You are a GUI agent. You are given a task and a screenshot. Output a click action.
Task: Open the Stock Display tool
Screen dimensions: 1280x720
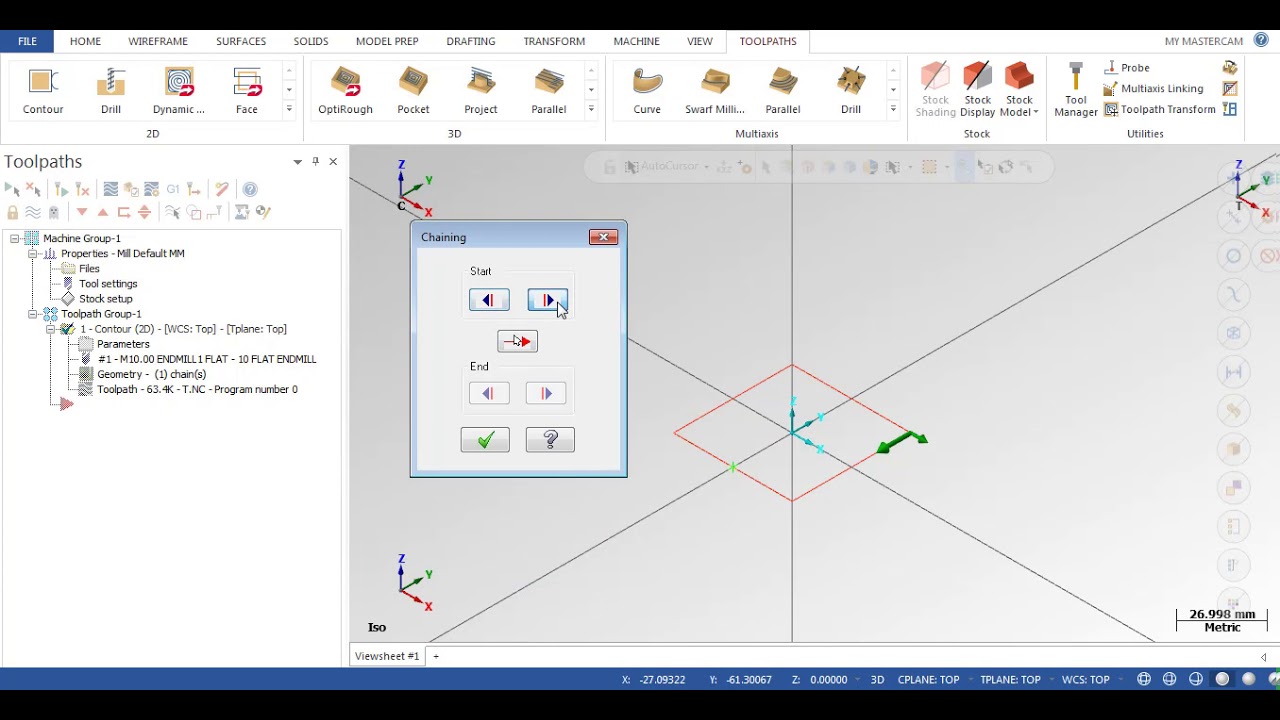click(x=978, y=91)
